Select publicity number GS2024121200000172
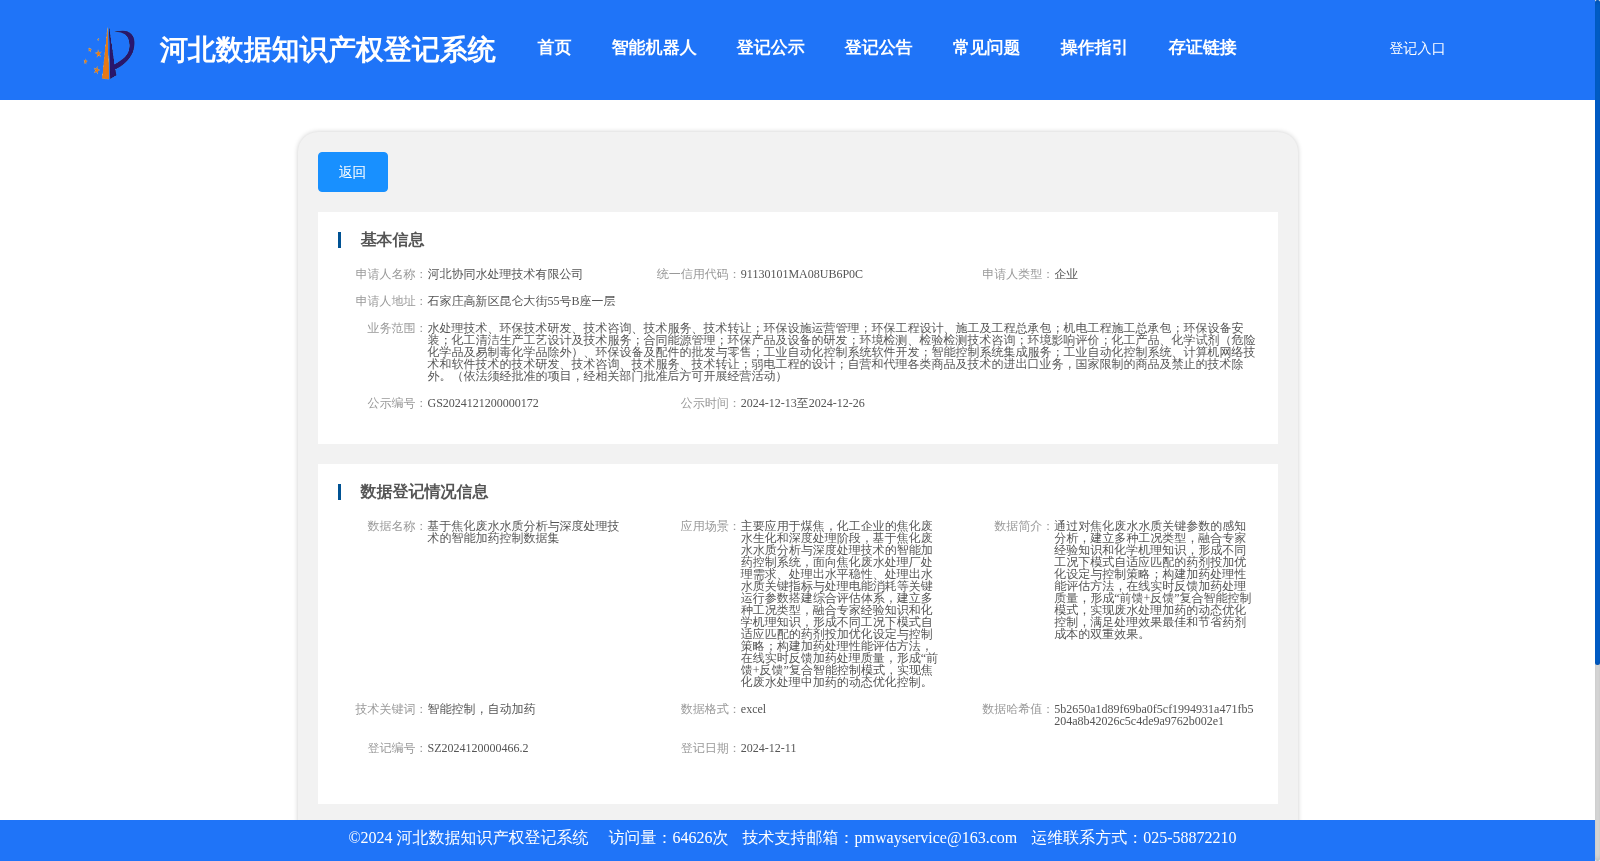Viewport: 1600px width, 861px height. (483, 403)
